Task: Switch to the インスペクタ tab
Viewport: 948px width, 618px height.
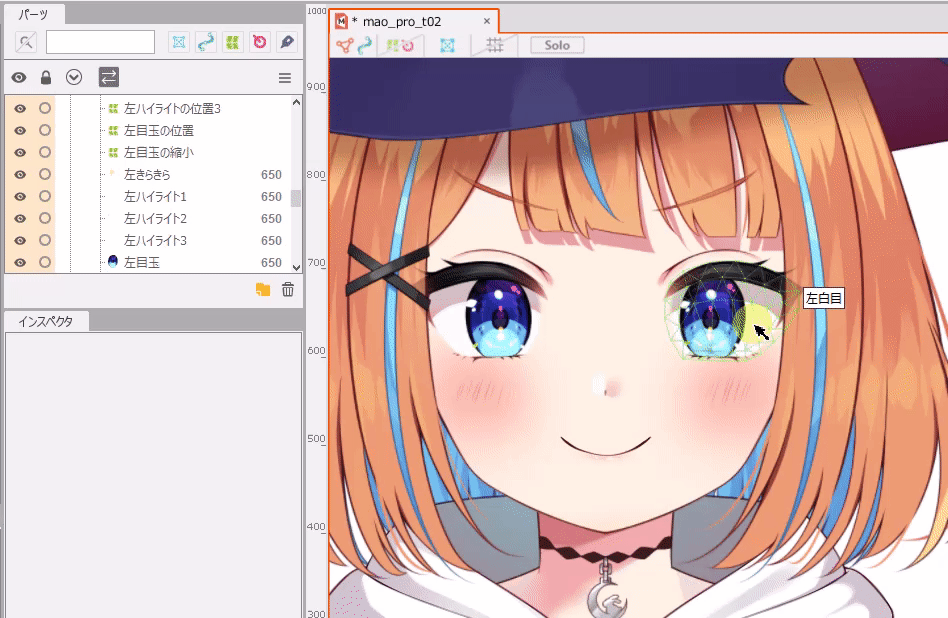Action: click(x=46, y=321)
